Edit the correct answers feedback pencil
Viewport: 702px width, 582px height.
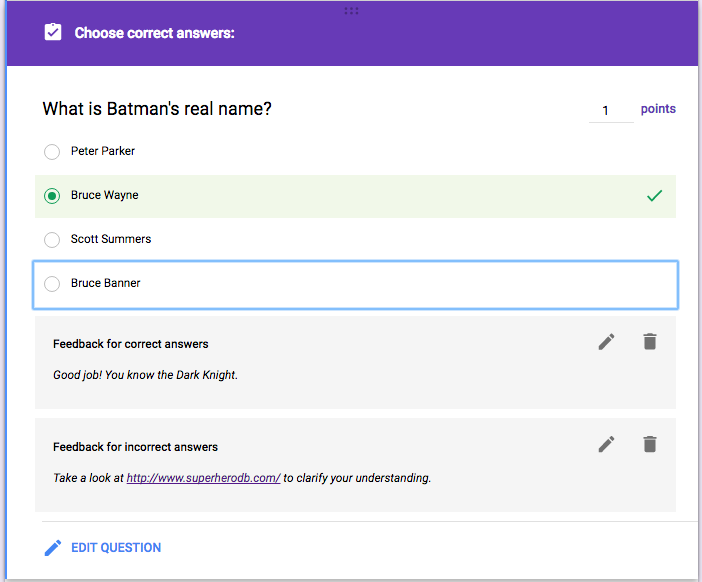[606, 342]
